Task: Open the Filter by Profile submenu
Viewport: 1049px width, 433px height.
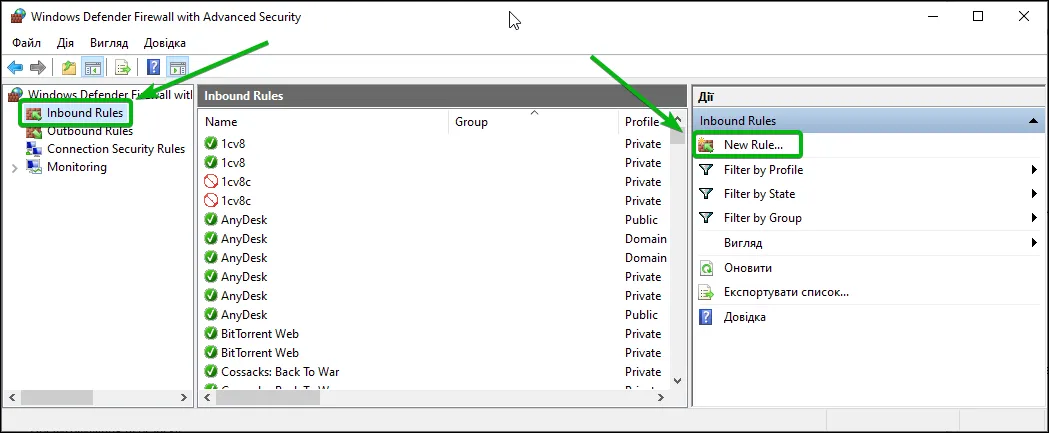Action: (x=868, y=170)
